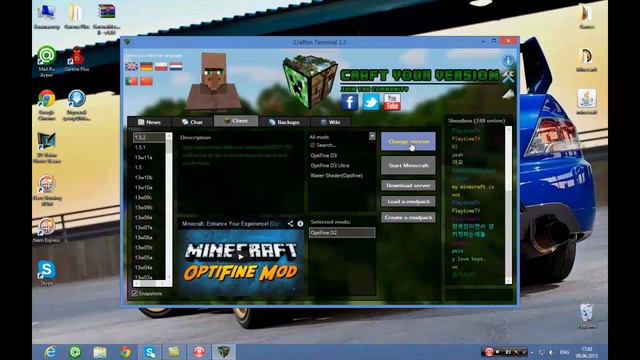Select the Portuguese flag language
The image size is (640, 360).
click(131, 81)
